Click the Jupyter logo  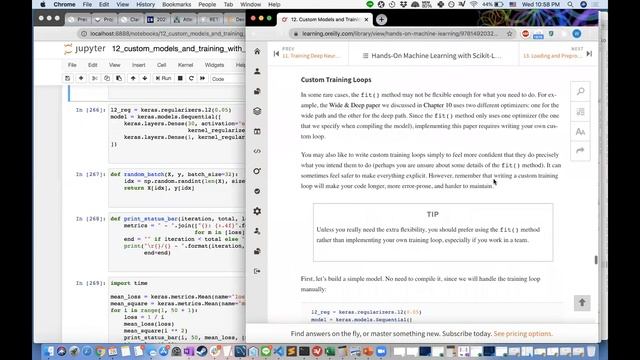coord(85,49)
